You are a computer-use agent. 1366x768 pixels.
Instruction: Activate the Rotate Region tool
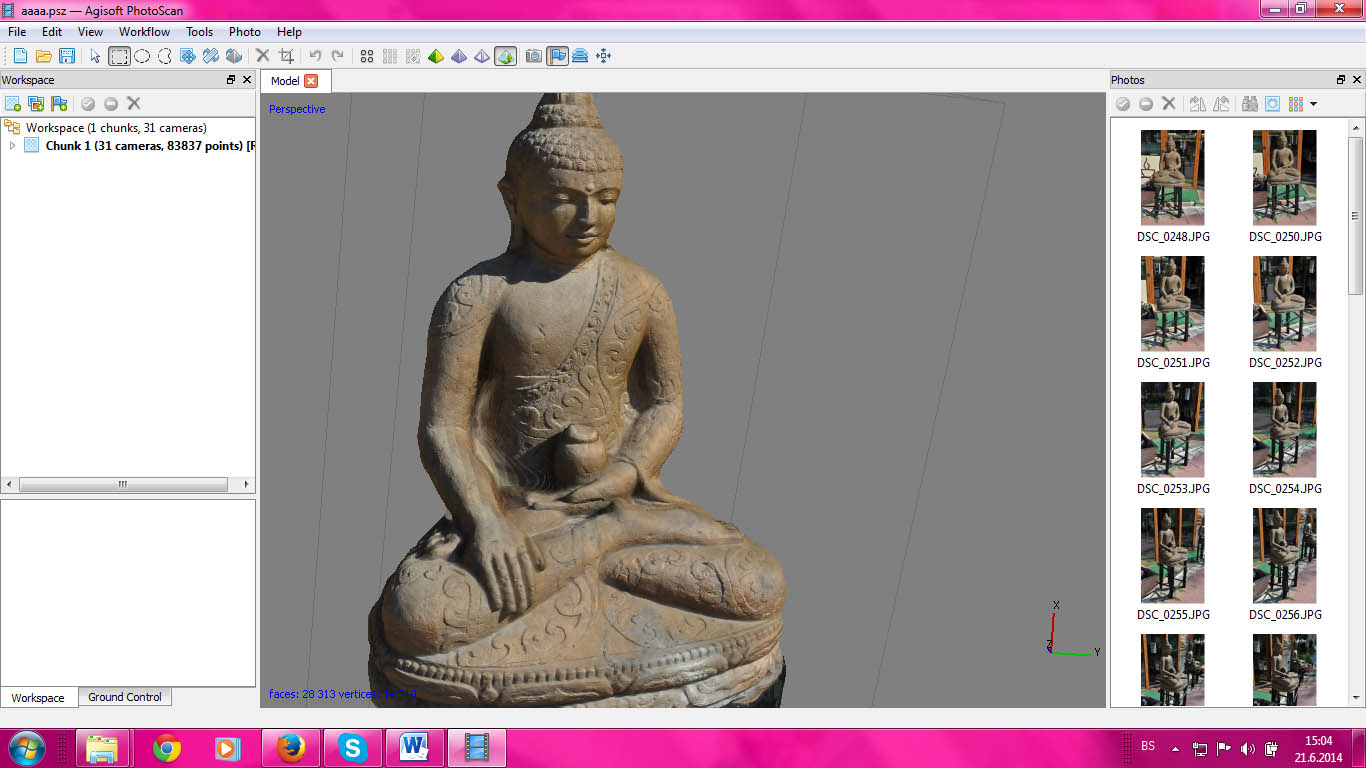(211, 56)
